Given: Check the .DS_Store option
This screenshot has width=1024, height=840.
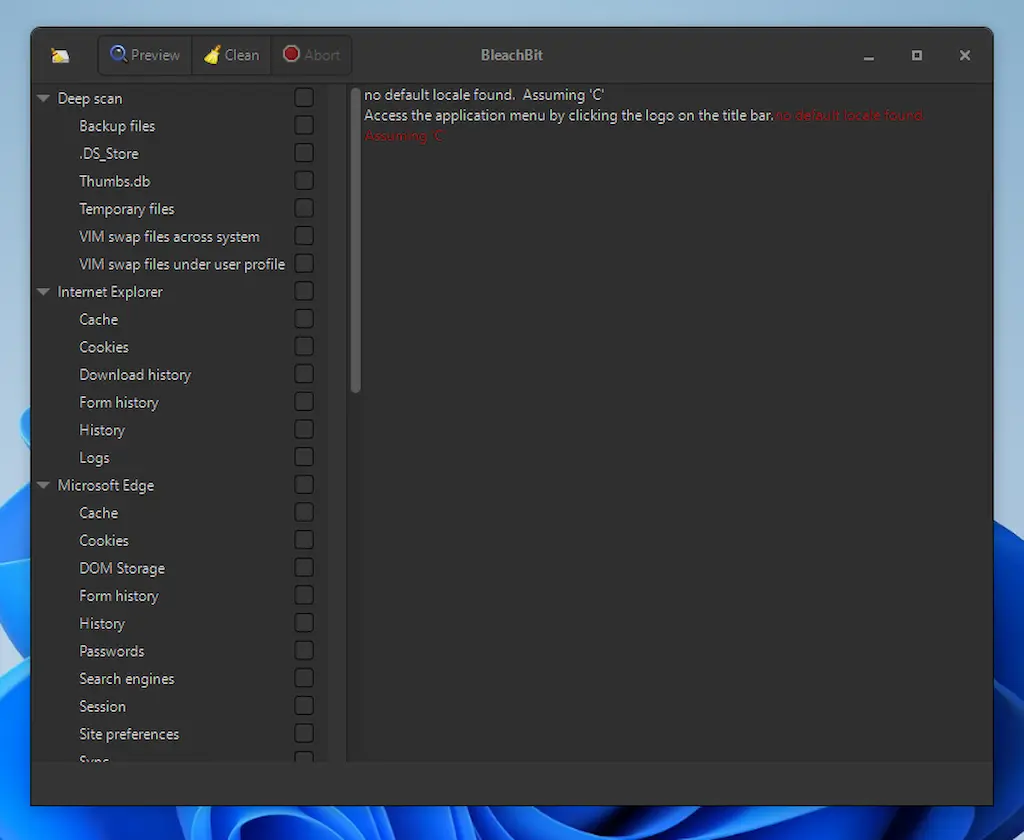Looking at the screenshot, I should pos(304,153).
